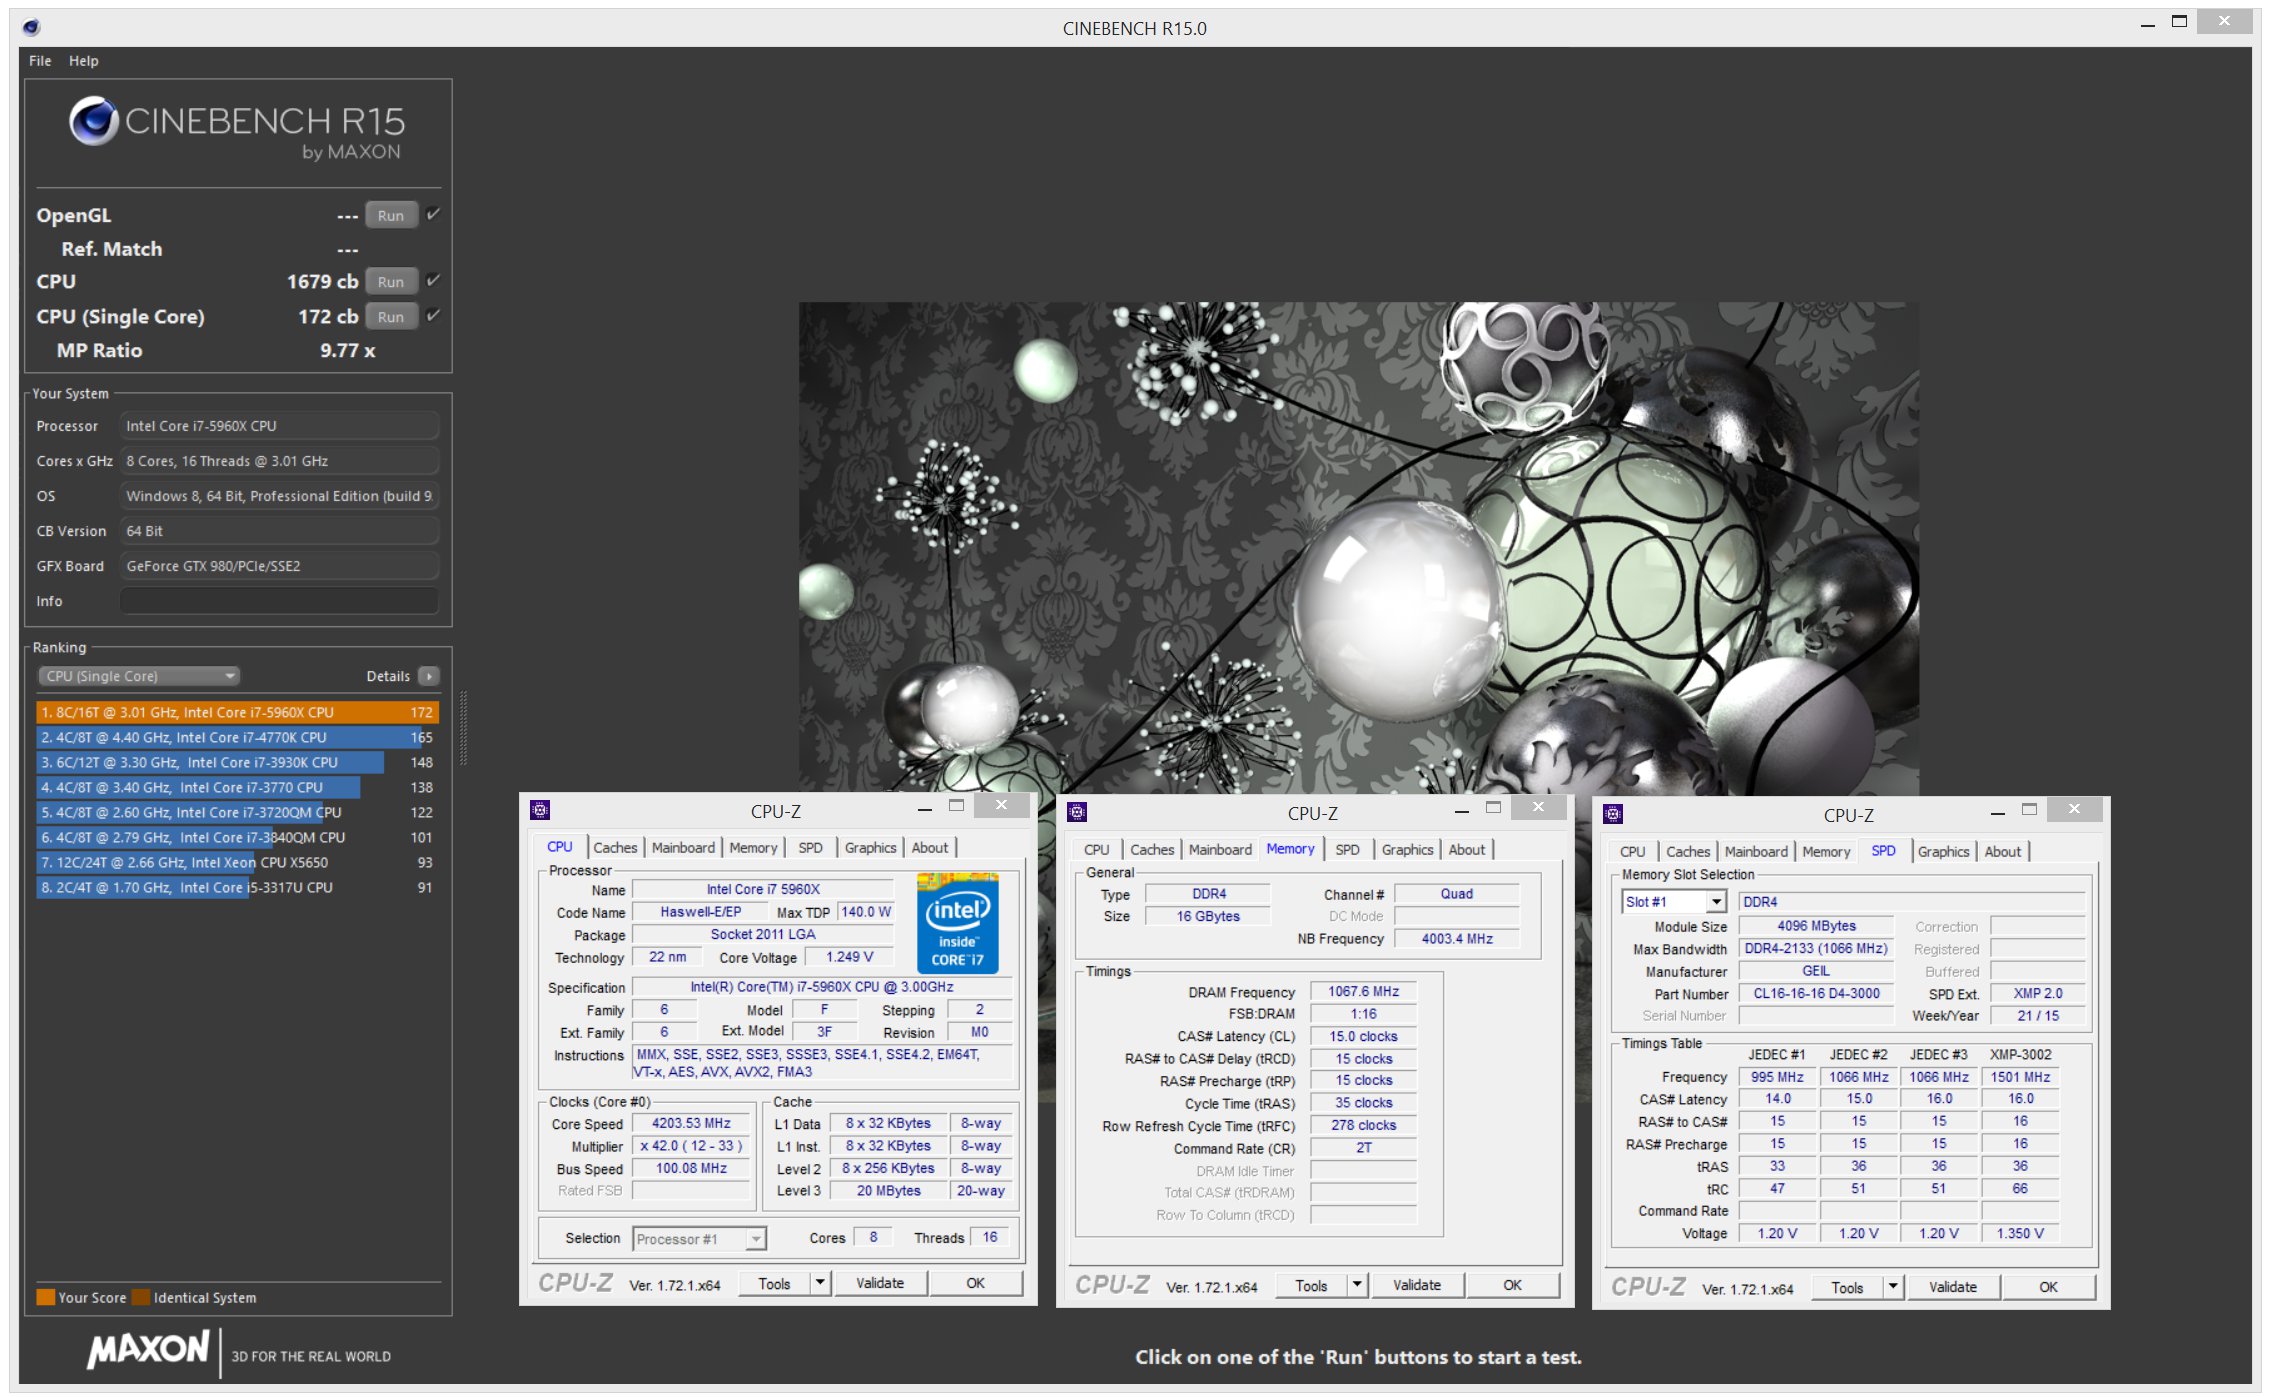
Task: Click the Cinebench app icon in title bar
Action: (31, 27)
